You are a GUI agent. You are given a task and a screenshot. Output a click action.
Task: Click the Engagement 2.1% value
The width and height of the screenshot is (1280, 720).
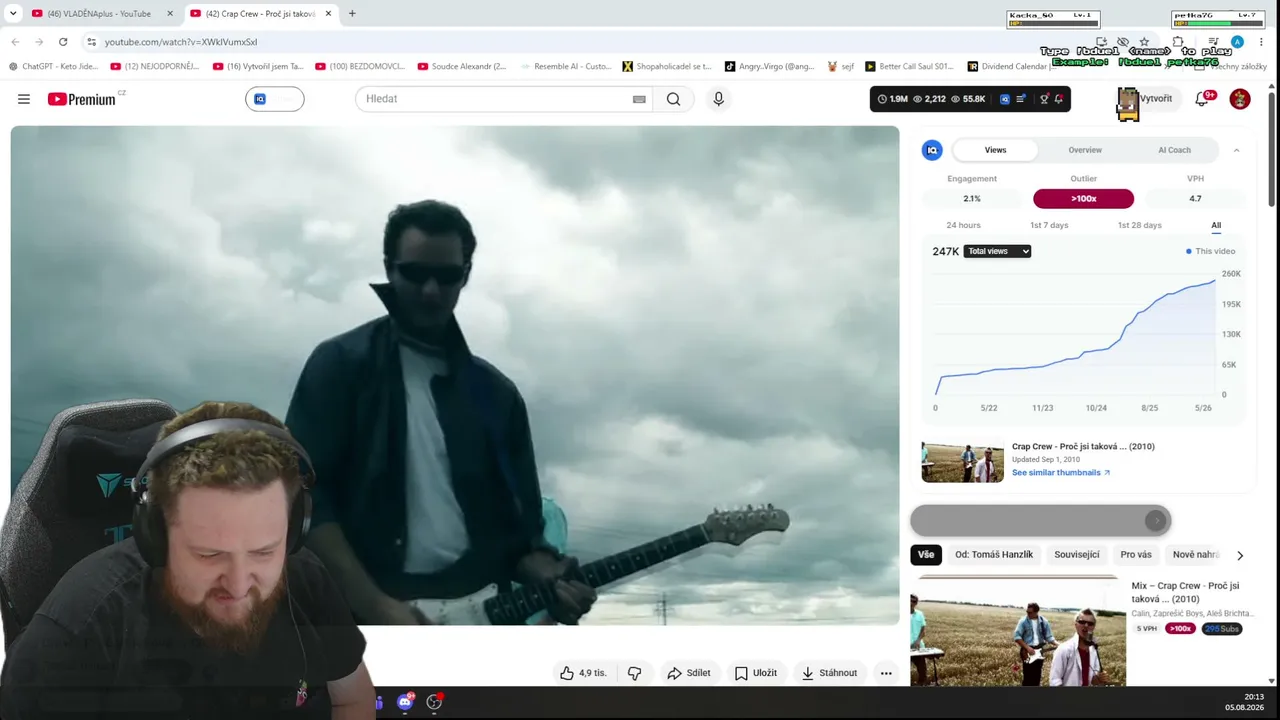[972, 199]
